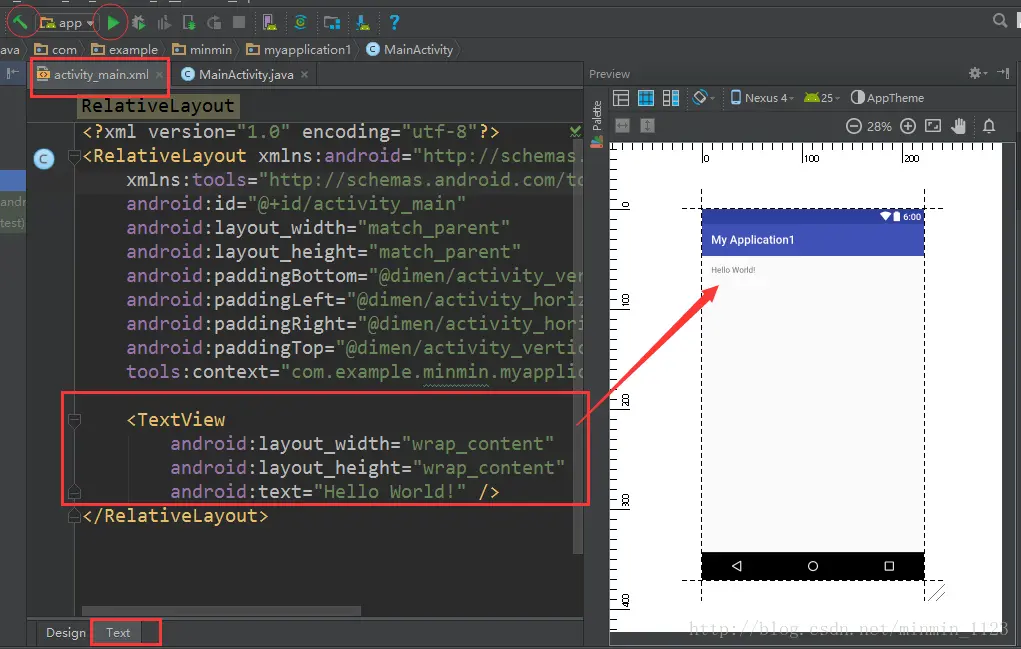Click the fold marker at TextView closing line
The image size is (1021, 649).
74,492
